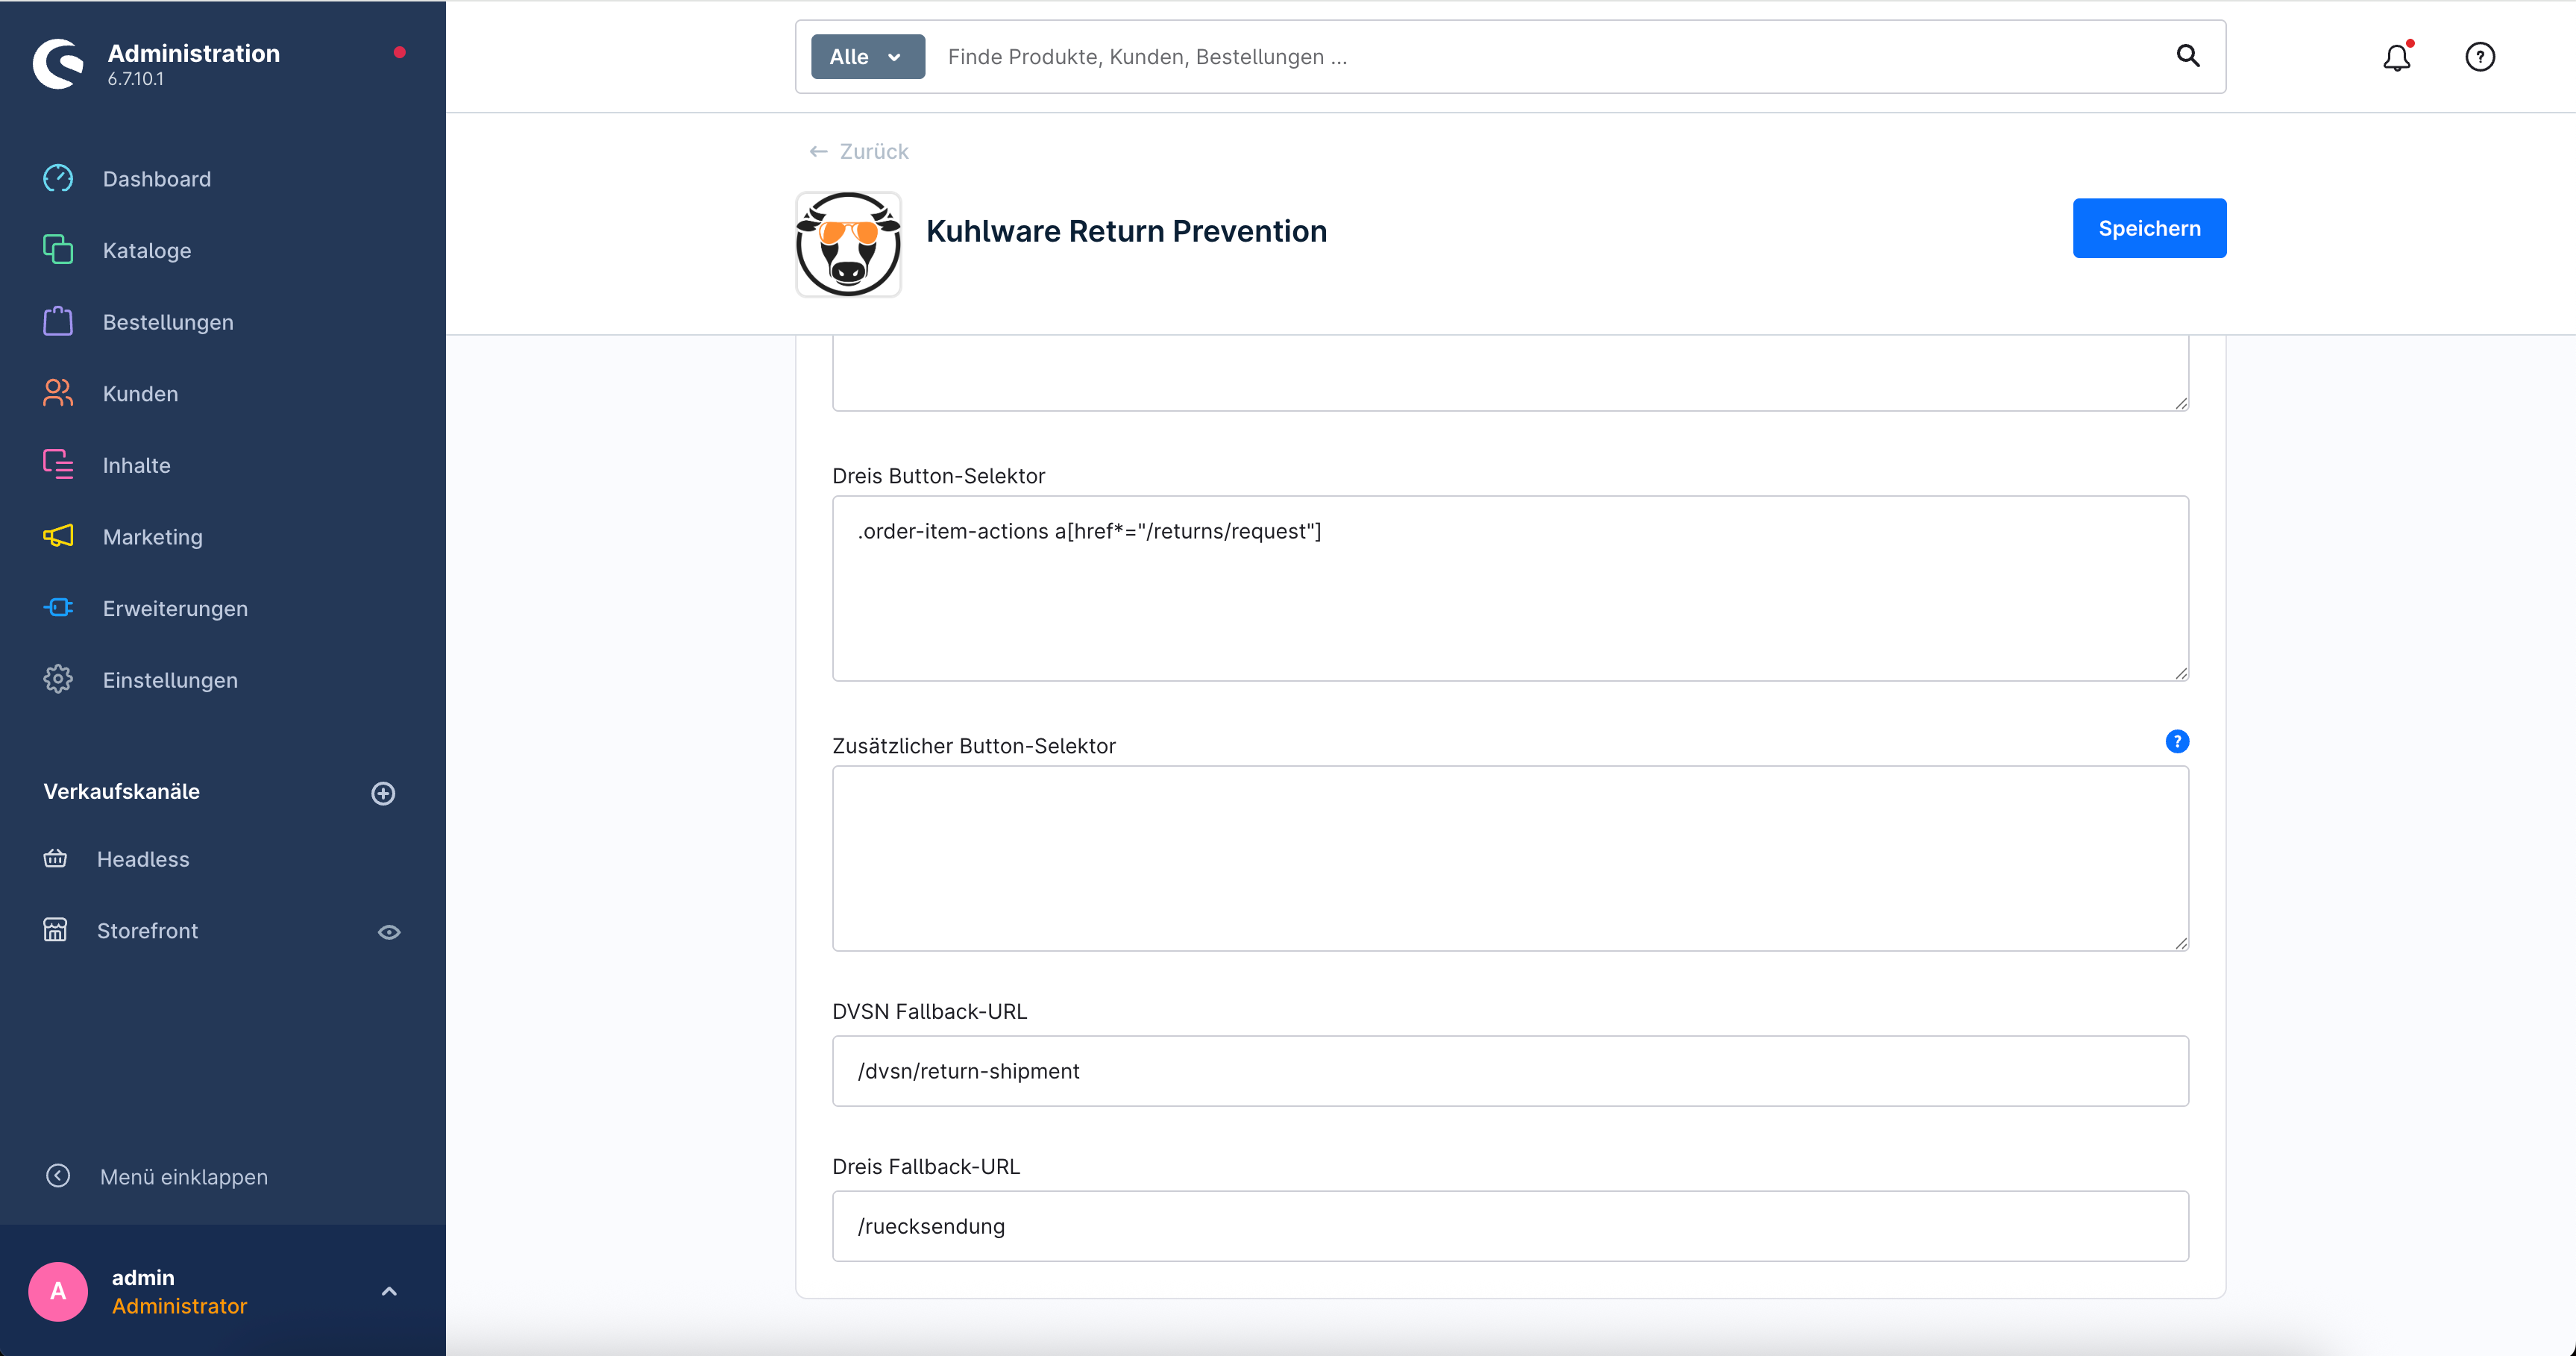The height and width of the screenshot is (1356, 2576).
Task: Open the help circle icon in header
Action: pos(2480,57)
